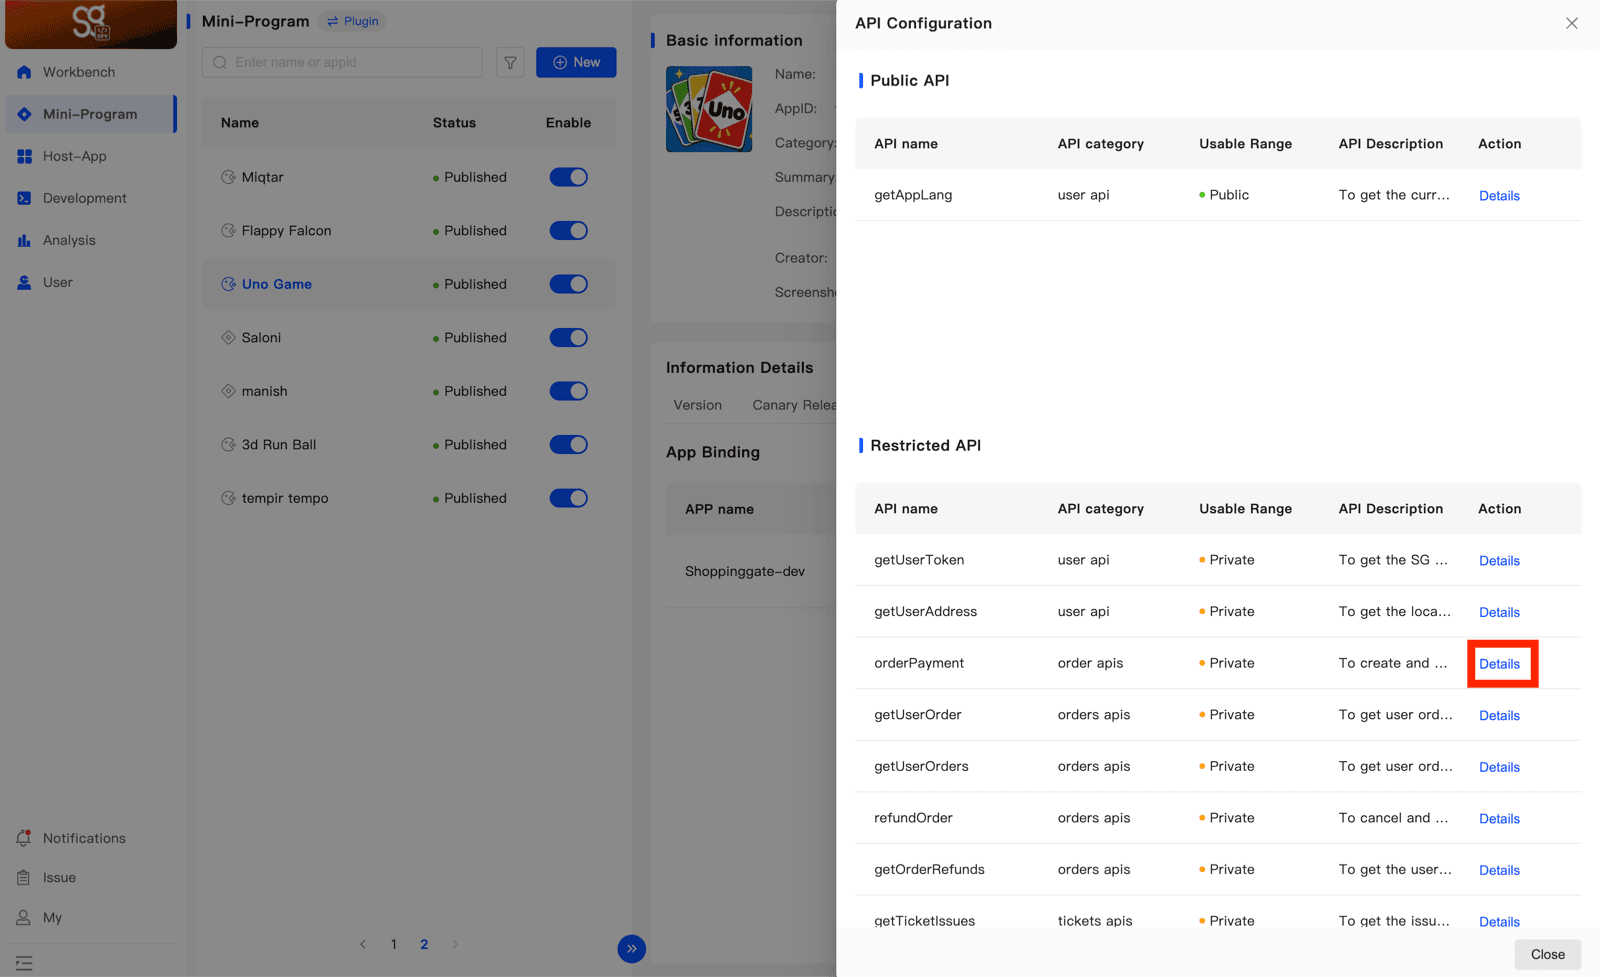This screenshot has width=1600, height=977.
Task: Toggle the manish enable switch
Action: tap(568, 391)
